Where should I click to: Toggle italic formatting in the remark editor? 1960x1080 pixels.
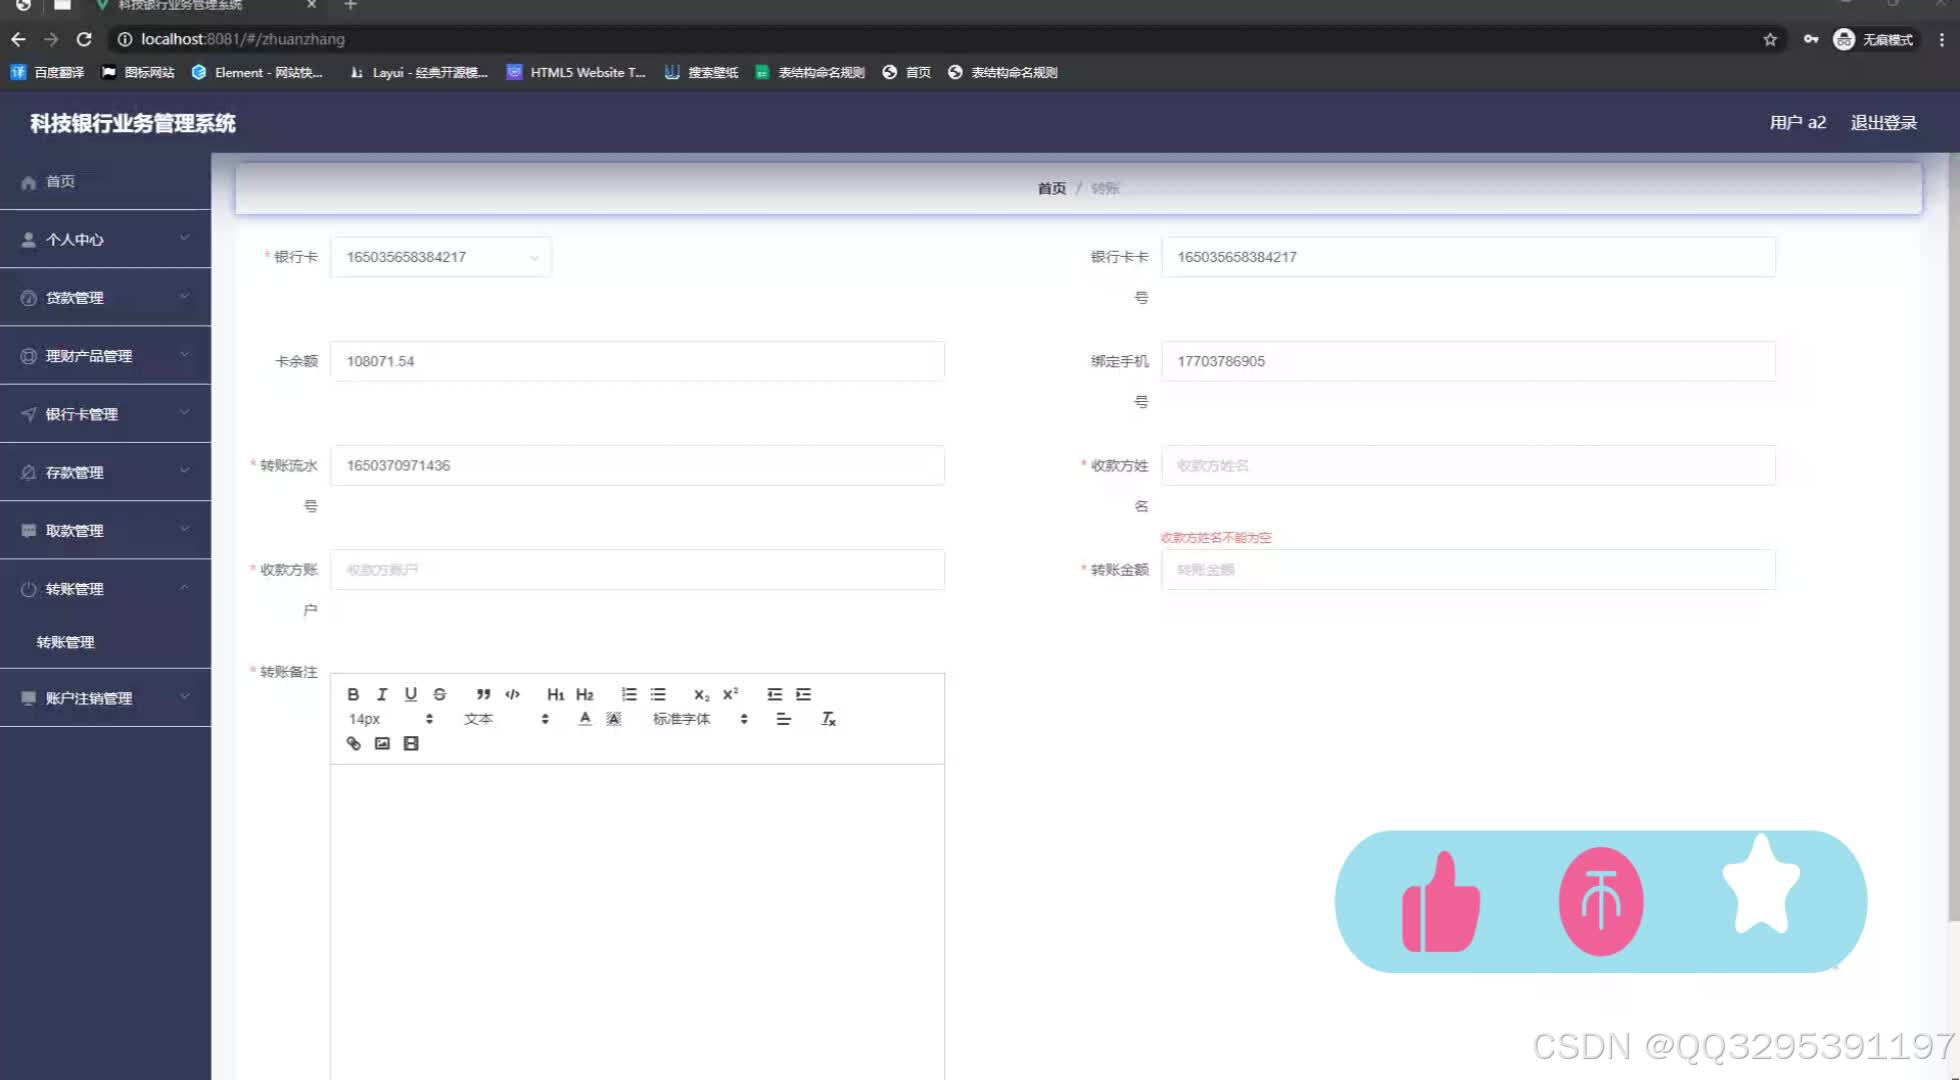click(381, 694)
